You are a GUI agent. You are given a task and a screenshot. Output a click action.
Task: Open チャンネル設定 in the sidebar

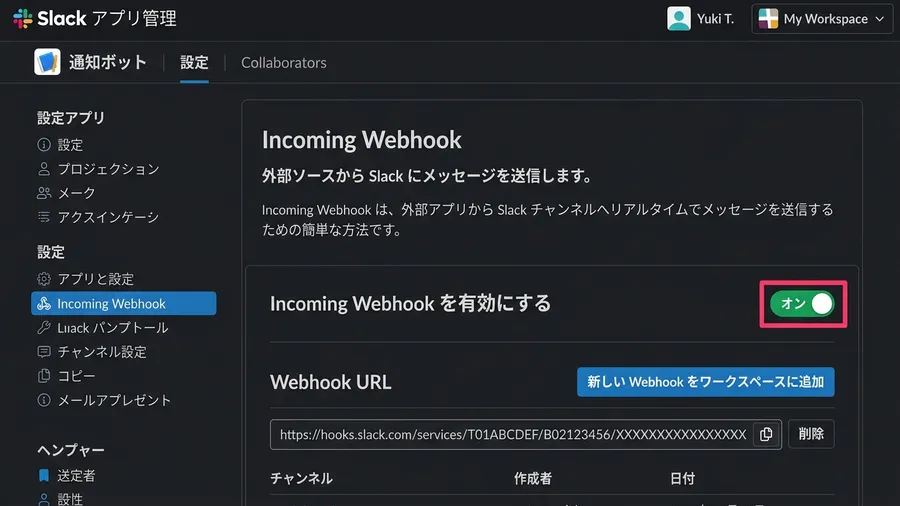(x=102, y=352)
